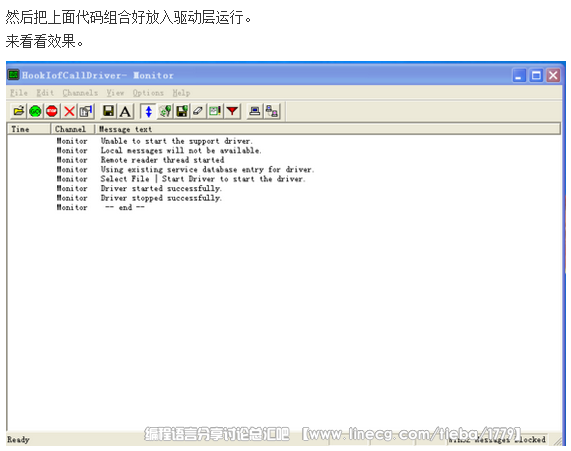Click the single computer toolbar icon

point(255,111)
